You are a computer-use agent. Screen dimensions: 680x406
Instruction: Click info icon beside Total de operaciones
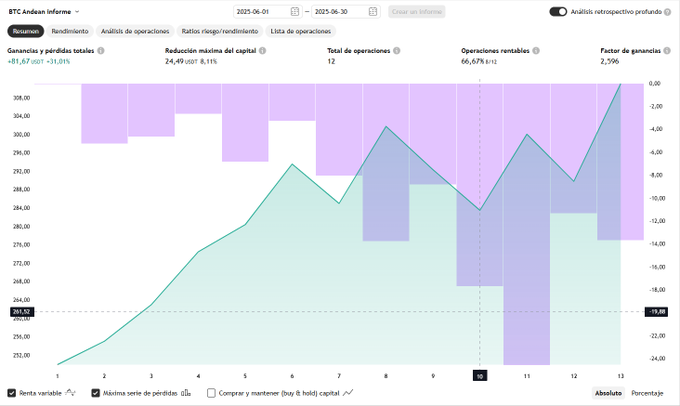coord(397,50)
